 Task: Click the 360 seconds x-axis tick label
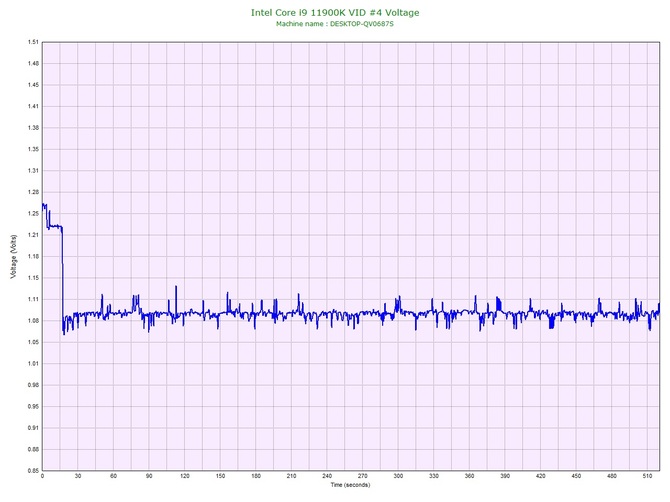469,476
